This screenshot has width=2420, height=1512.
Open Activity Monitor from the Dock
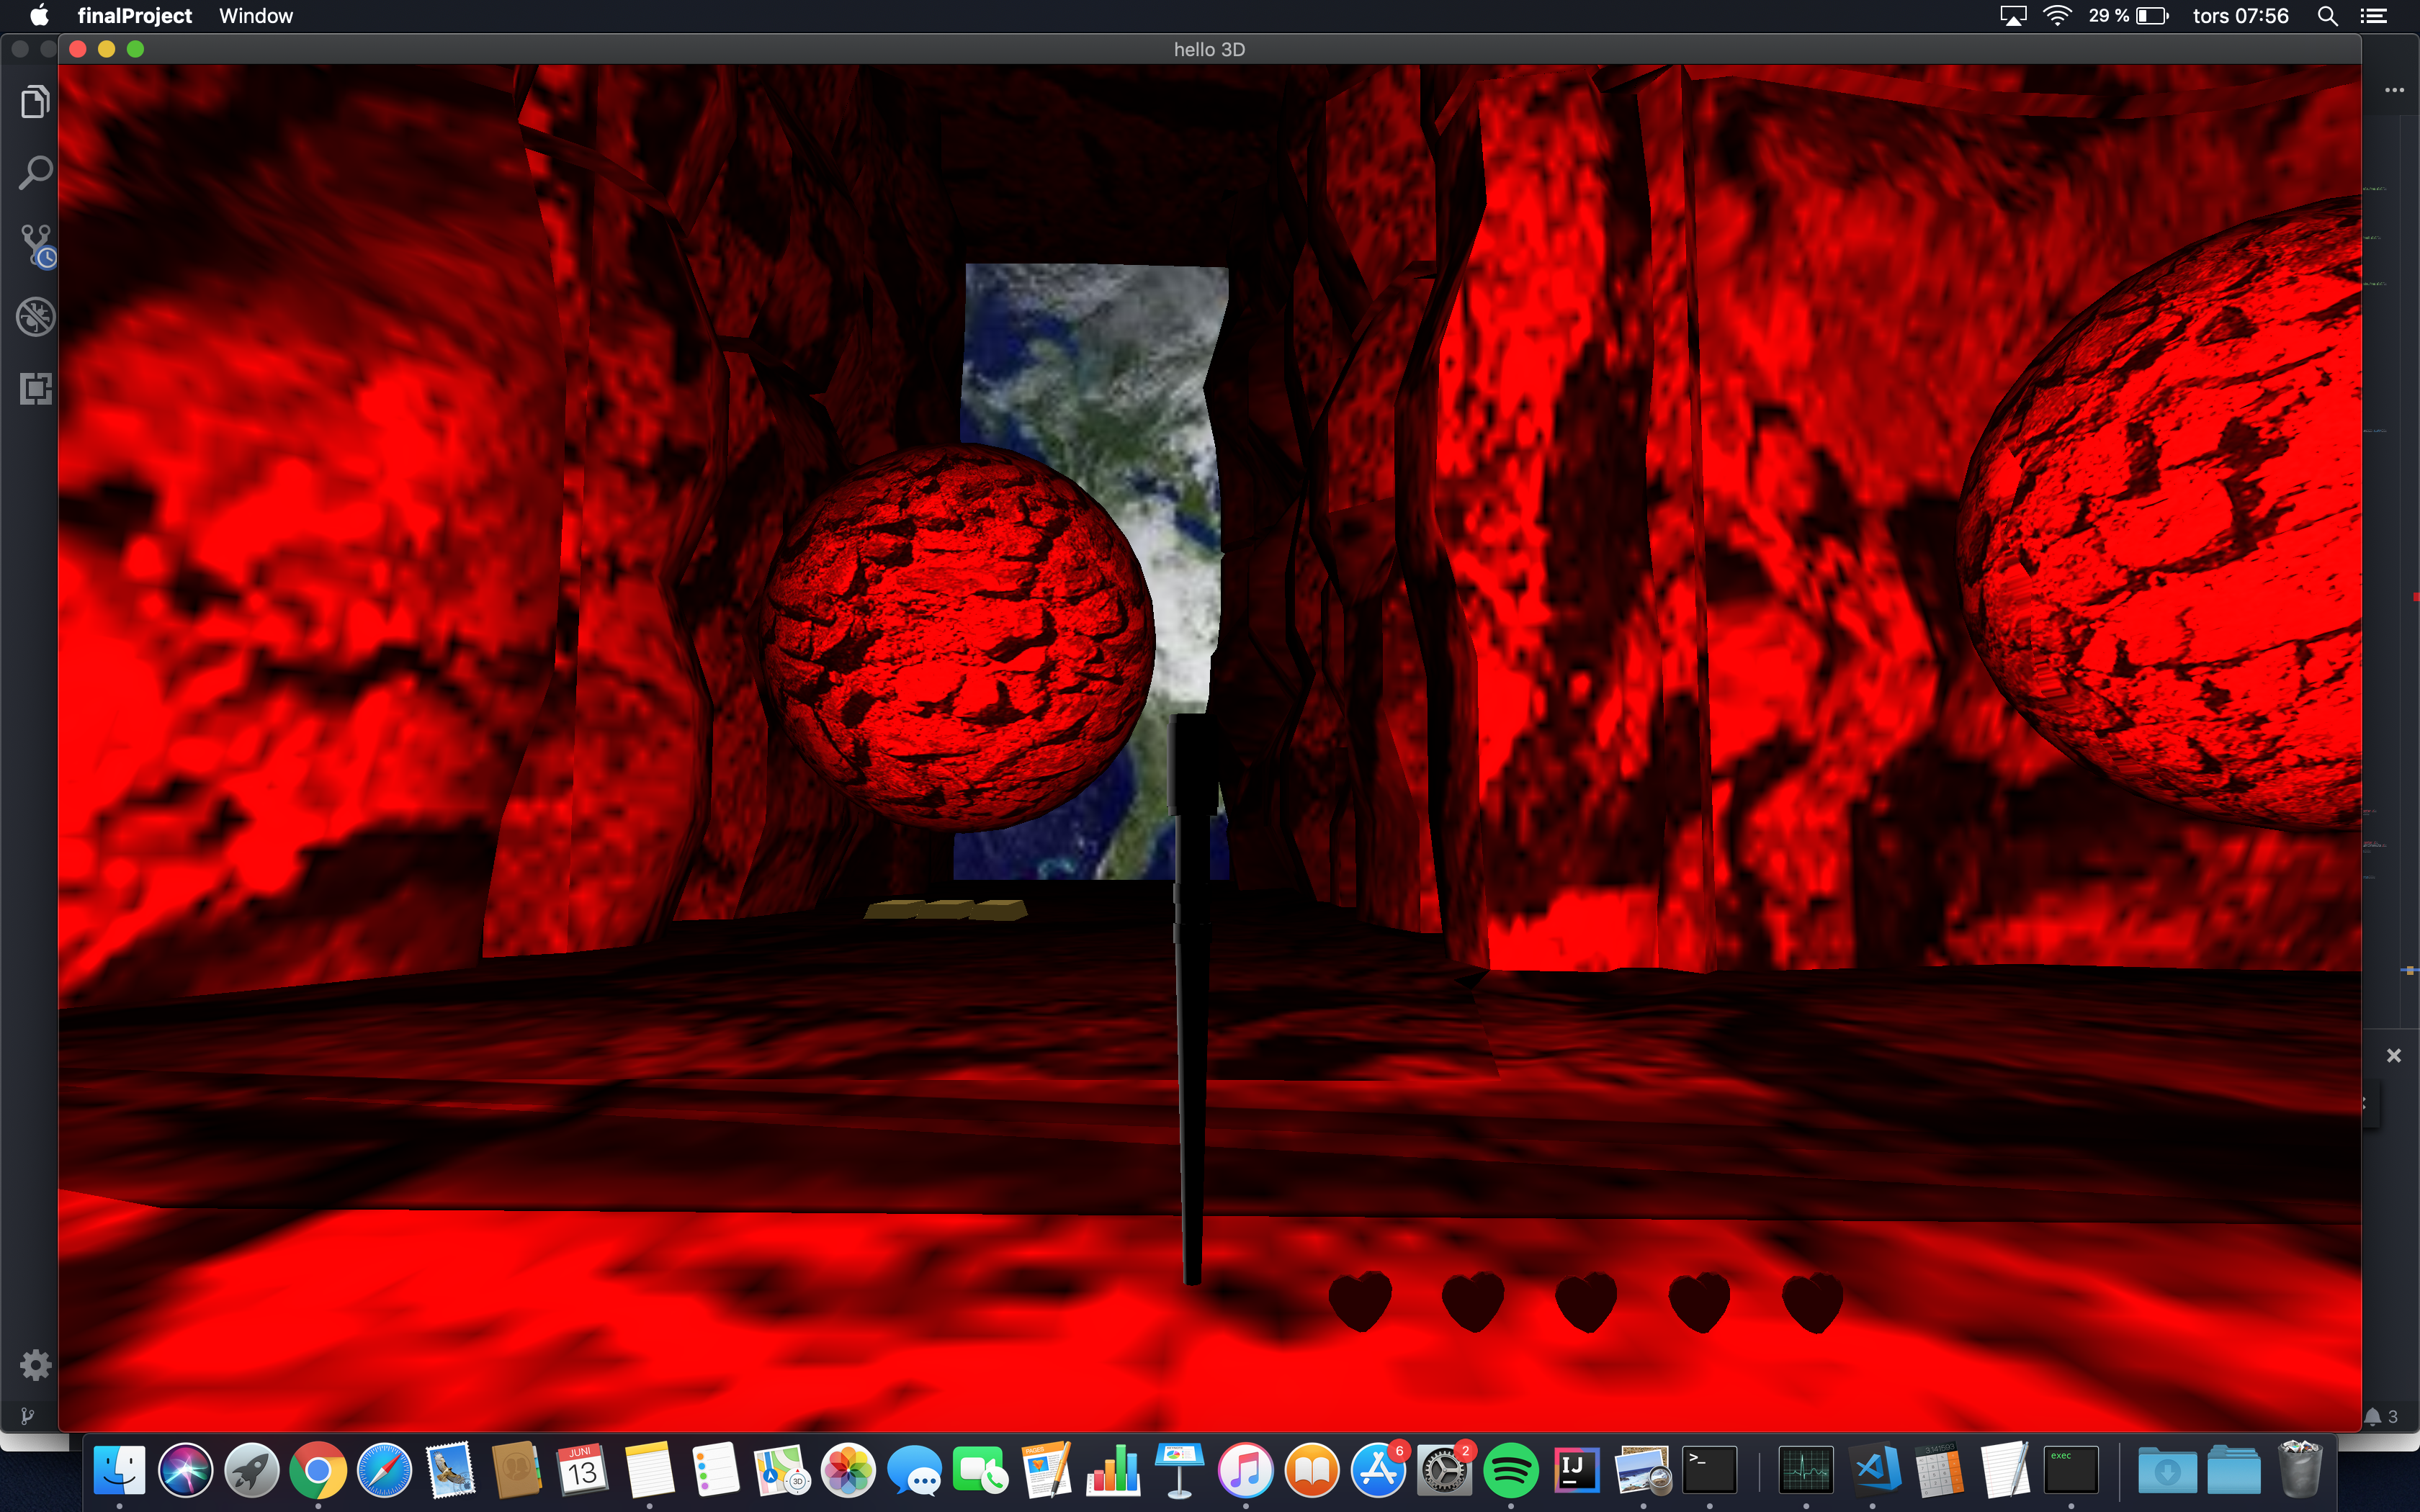pyautogui.click(x=1806, y=1470)
